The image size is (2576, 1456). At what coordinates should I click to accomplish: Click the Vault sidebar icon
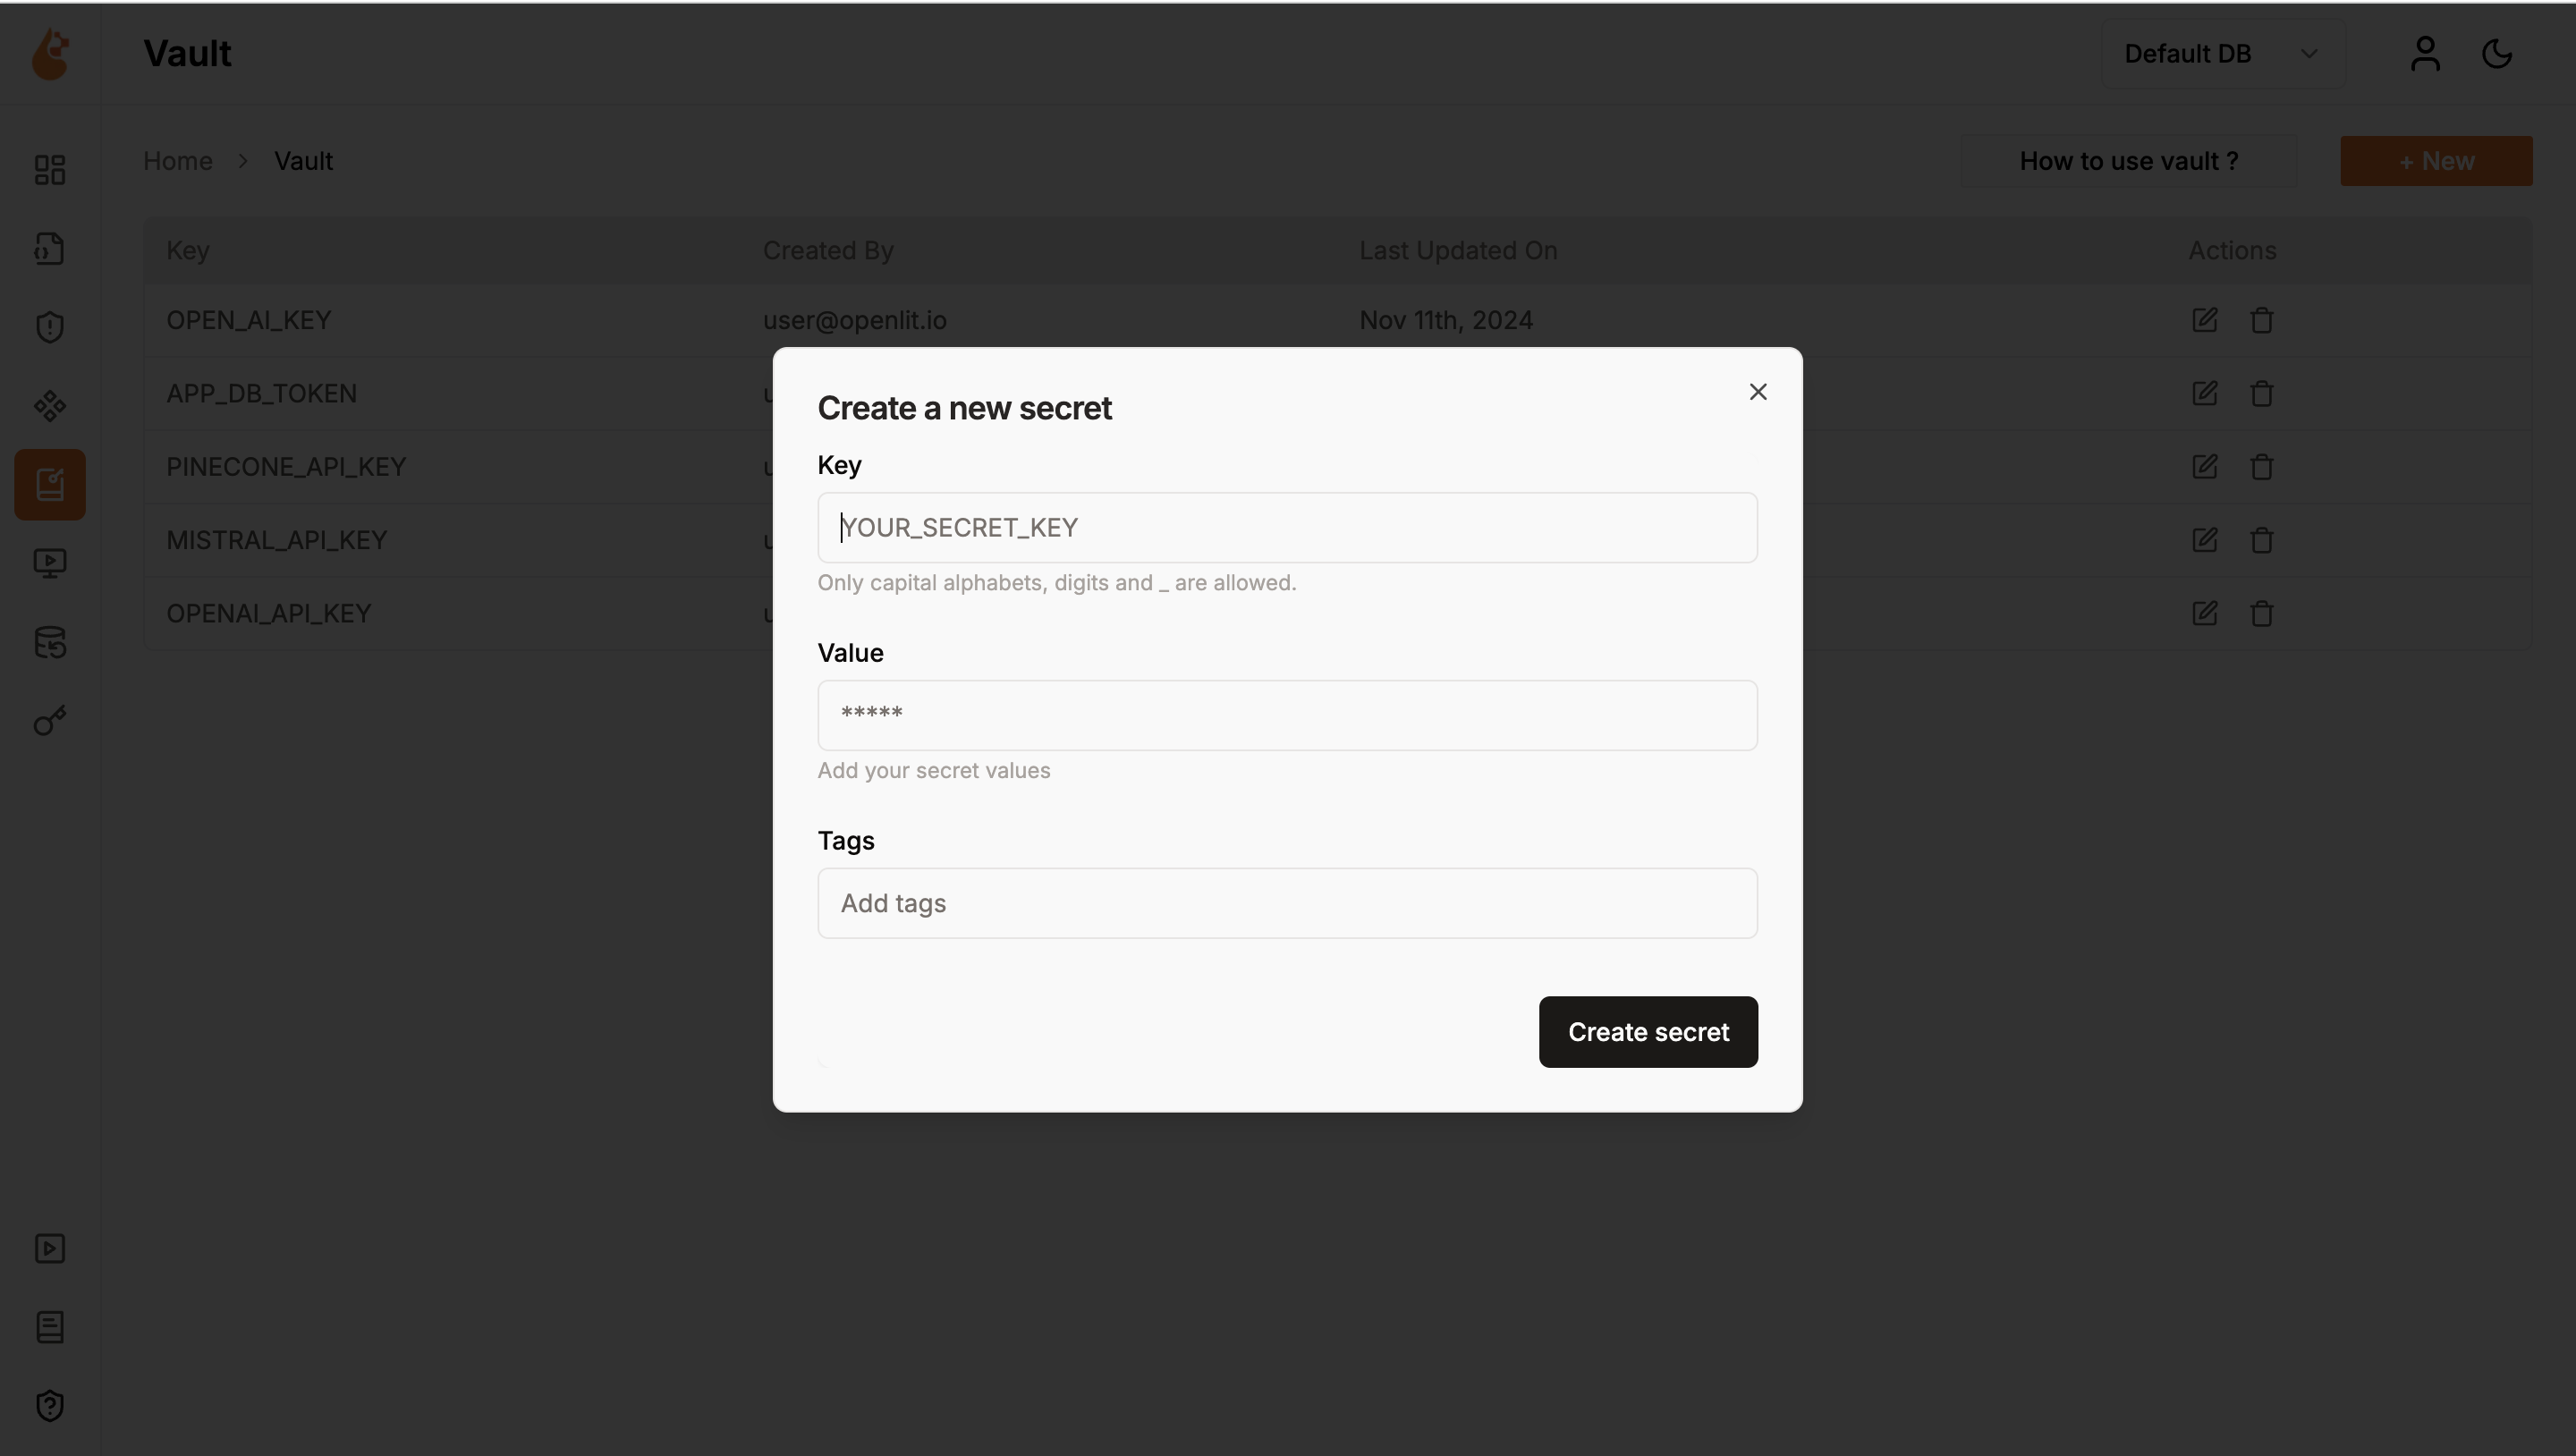click(x=49, y=483)
